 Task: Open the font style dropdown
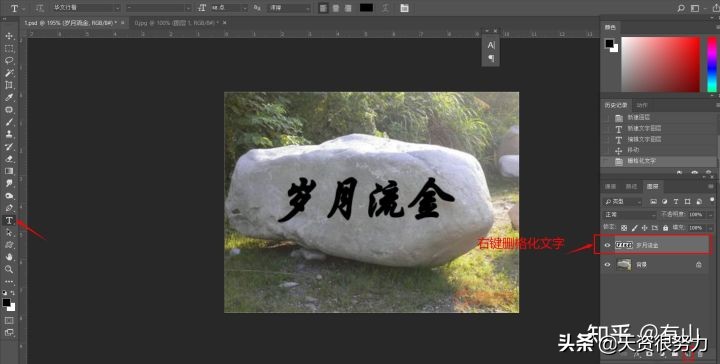tap(159, 8)
